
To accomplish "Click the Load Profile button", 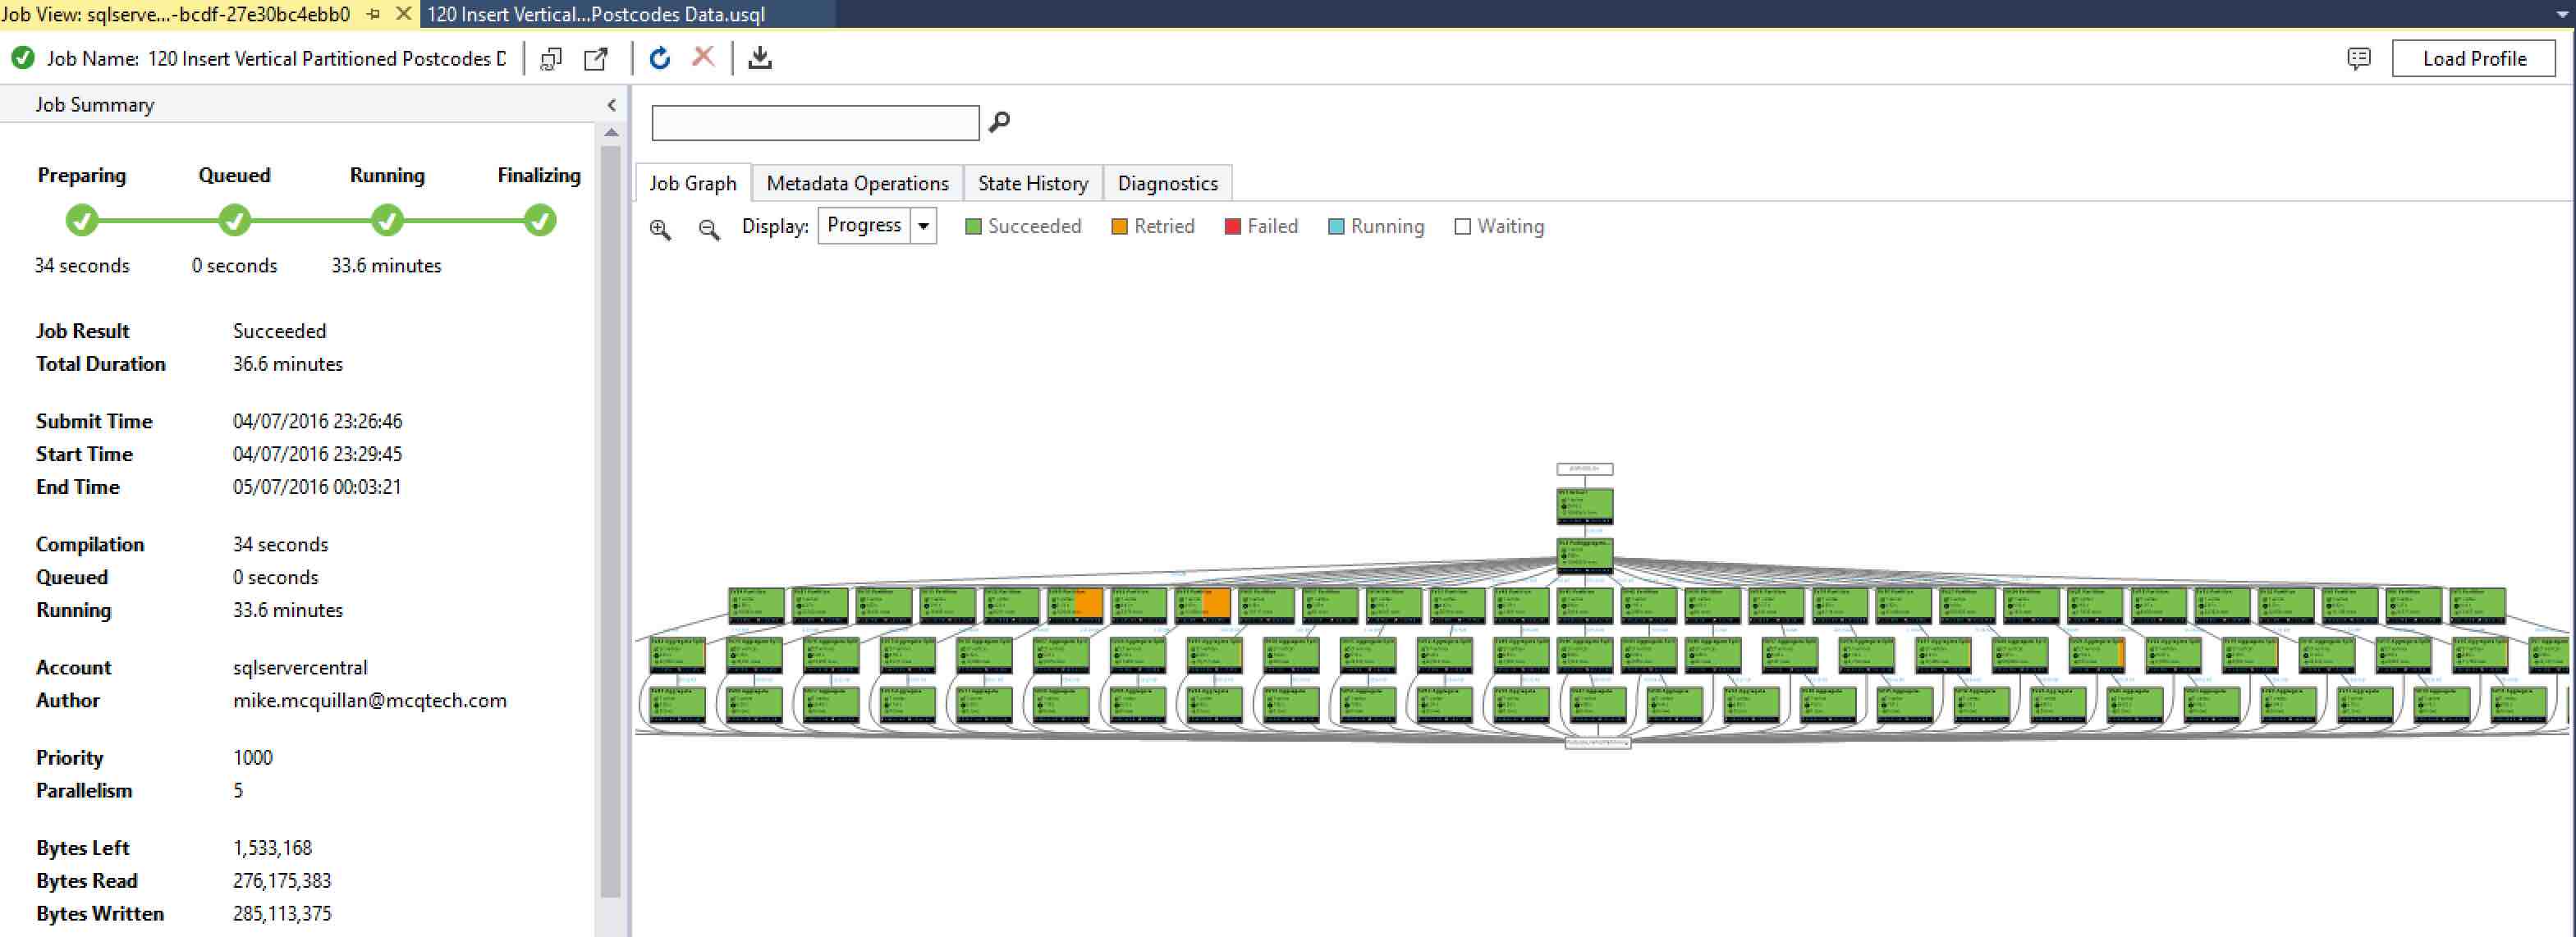I will (2473, 59).
